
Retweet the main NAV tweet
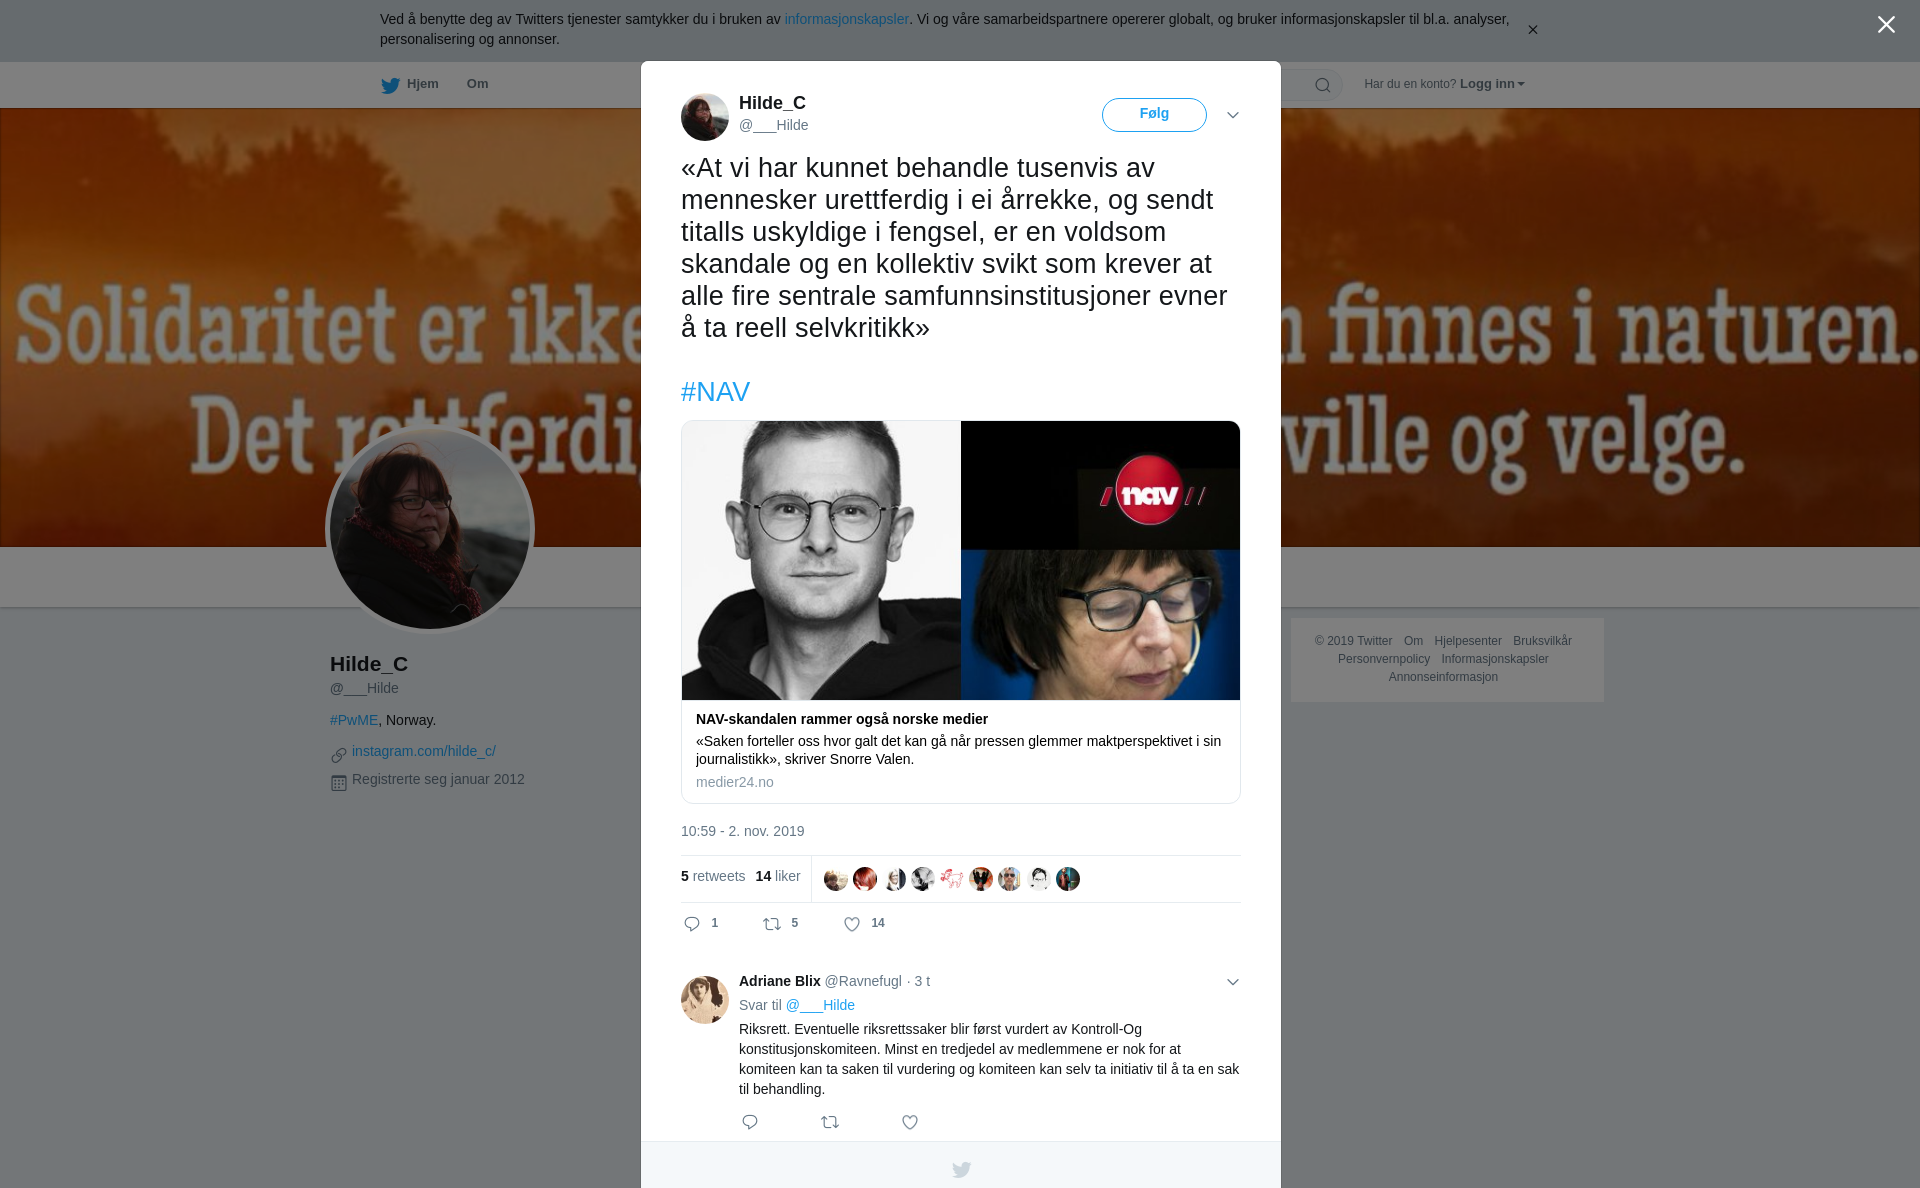pyautogui.click(x=772, y=924)
